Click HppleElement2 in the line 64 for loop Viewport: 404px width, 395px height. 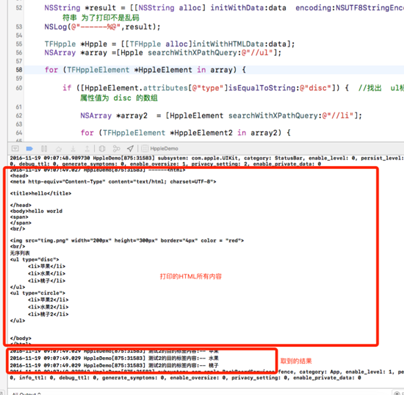[x=203, y=133]
